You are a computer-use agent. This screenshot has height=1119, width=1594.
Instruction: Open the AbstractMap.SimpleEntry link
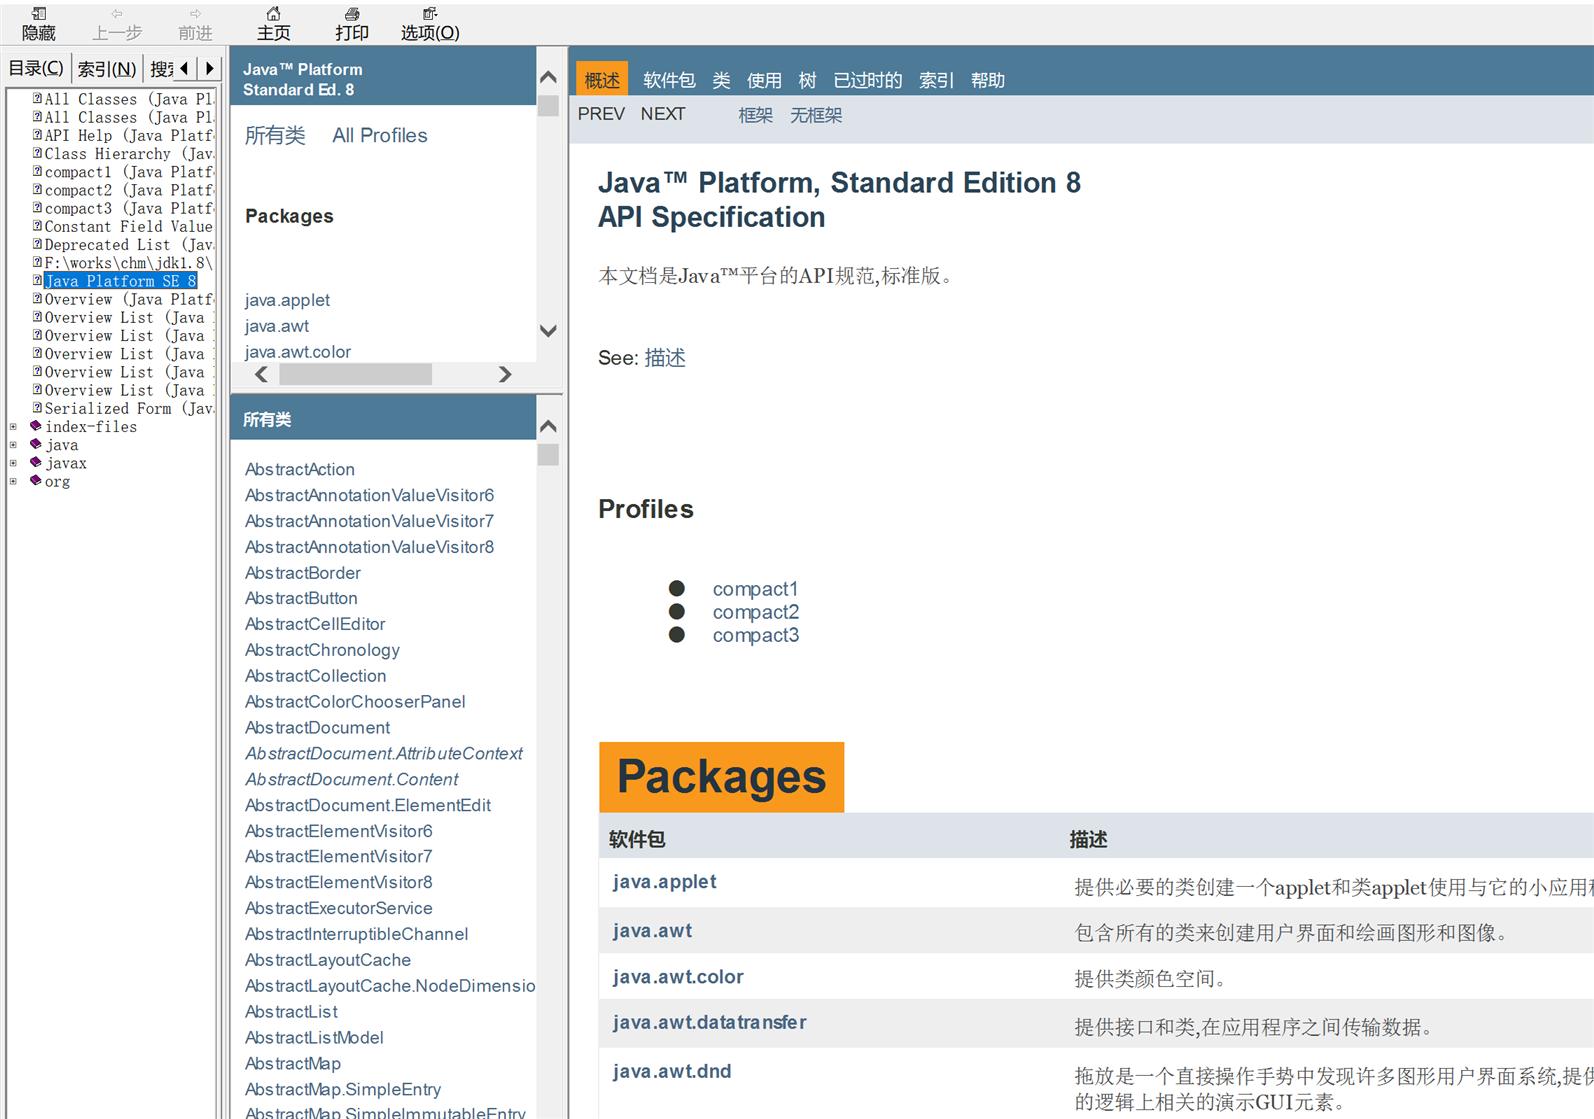(x=343, y=1089)
